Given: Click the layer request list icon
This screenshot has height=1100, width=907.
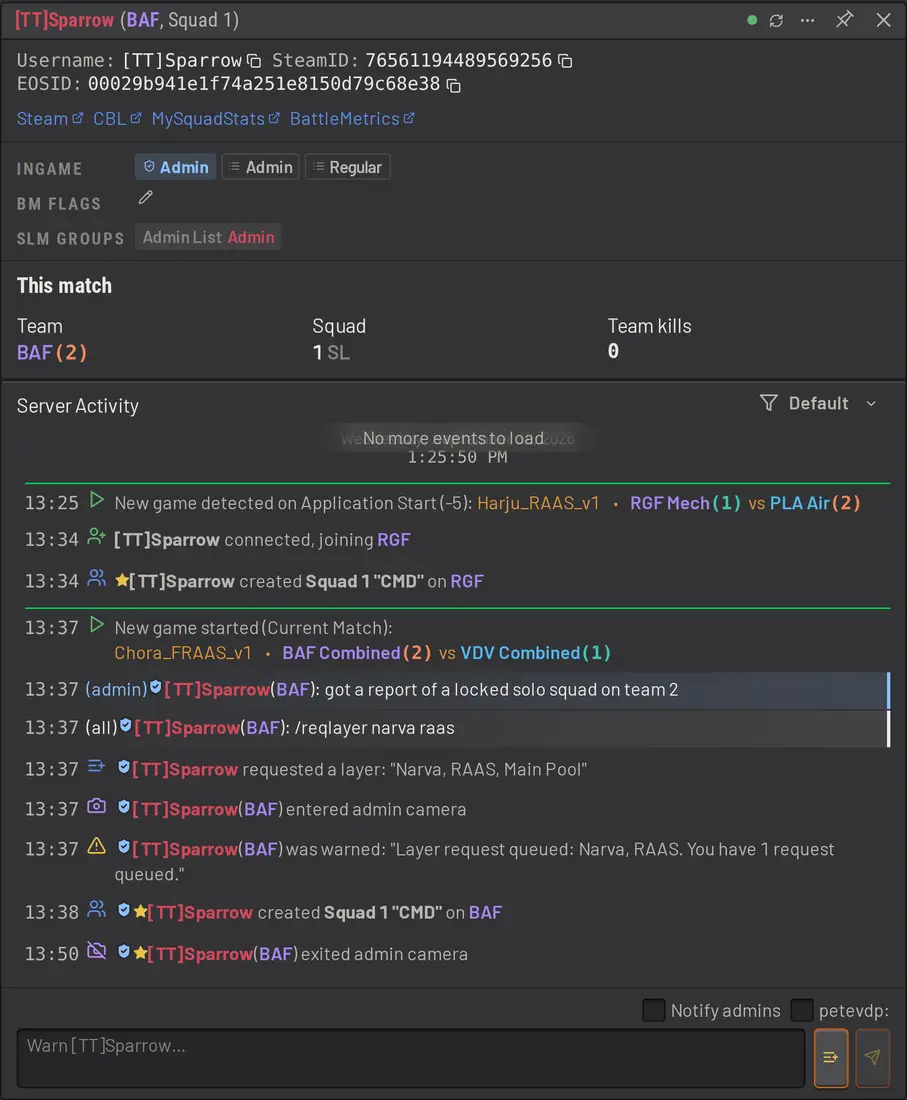Looking at the screenshot, I should tap(96, 767).
